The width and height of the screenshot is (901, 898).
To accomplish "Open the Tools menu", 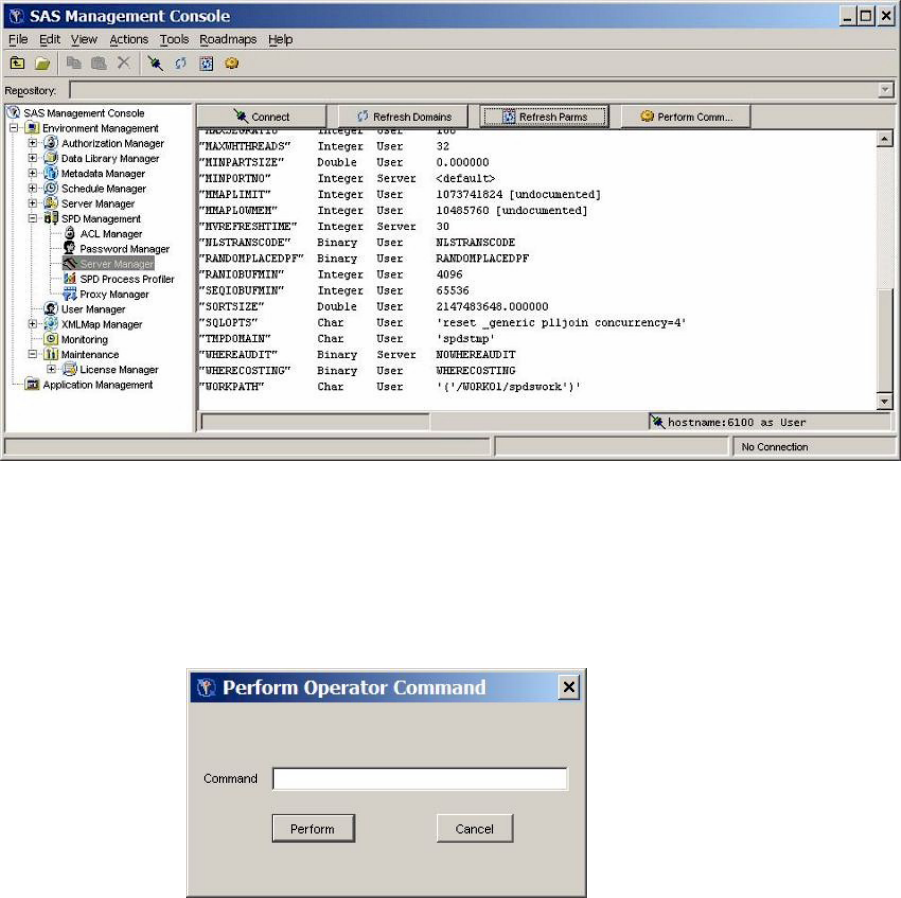I will (174, 40).
